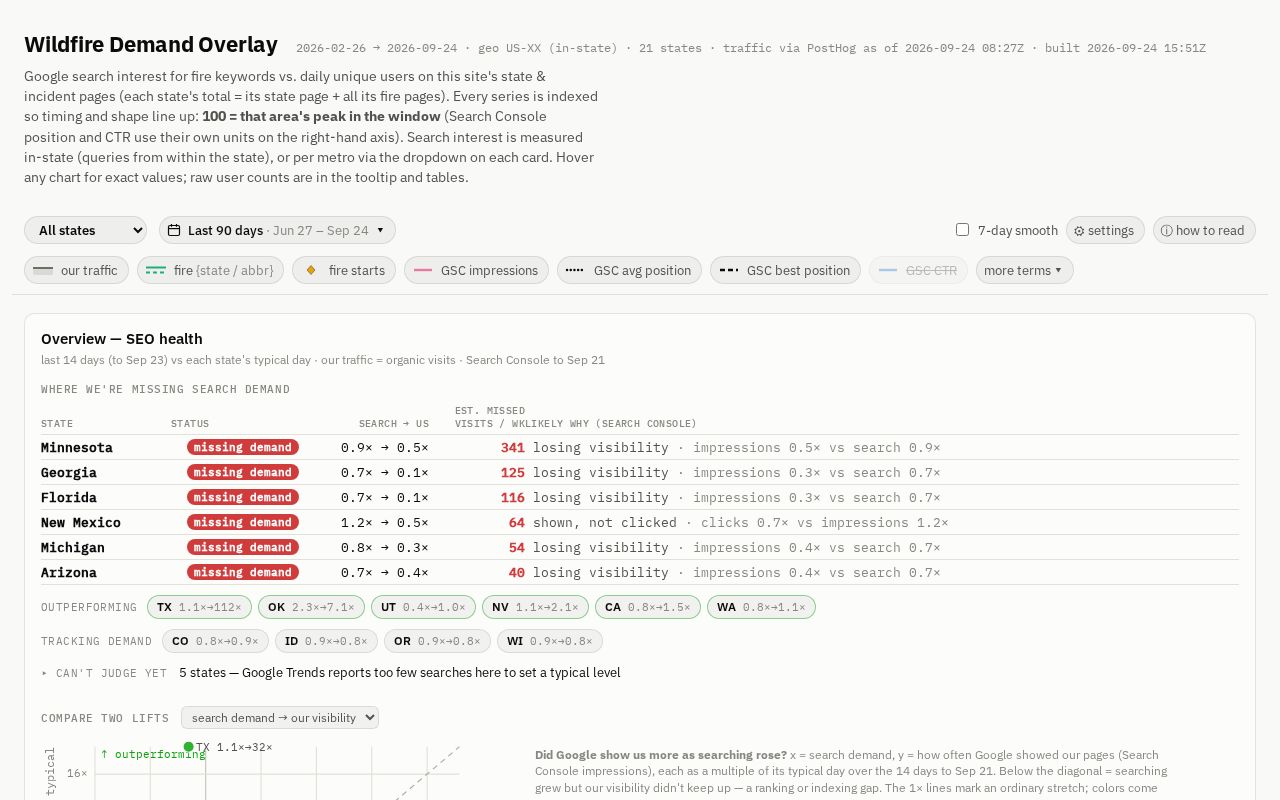The width and height of the screenshot is (1280, 800).
Task: Click the CA outperforming chip
Action: [x=647, y=607]
